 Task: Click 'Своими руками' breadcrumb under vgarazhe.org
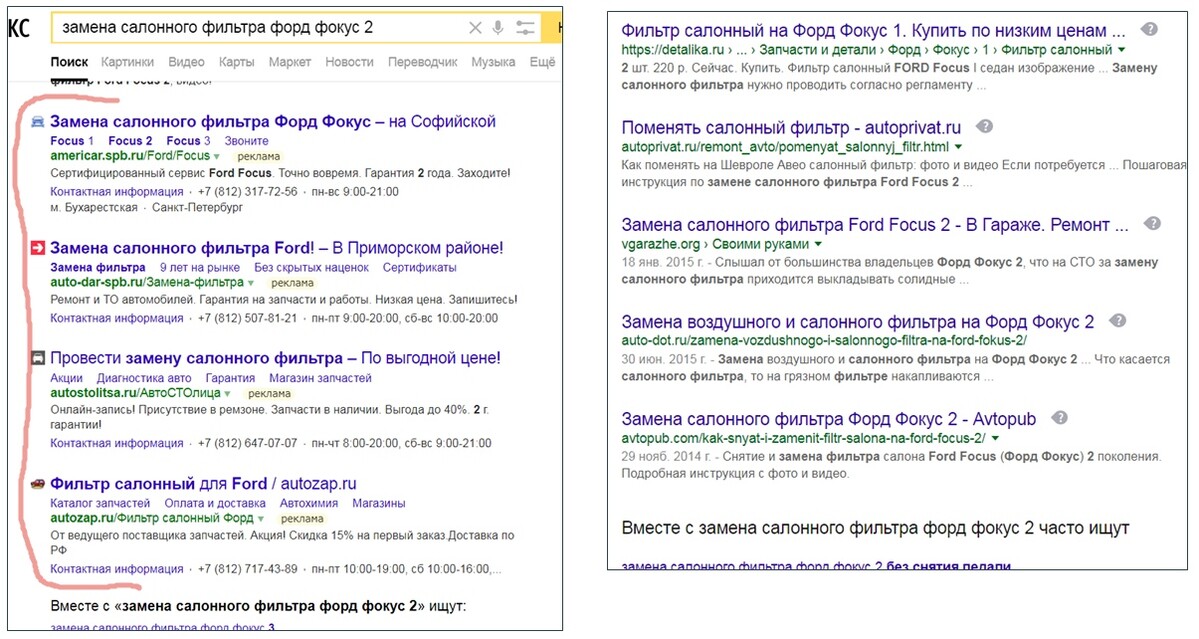pos(760,245)
